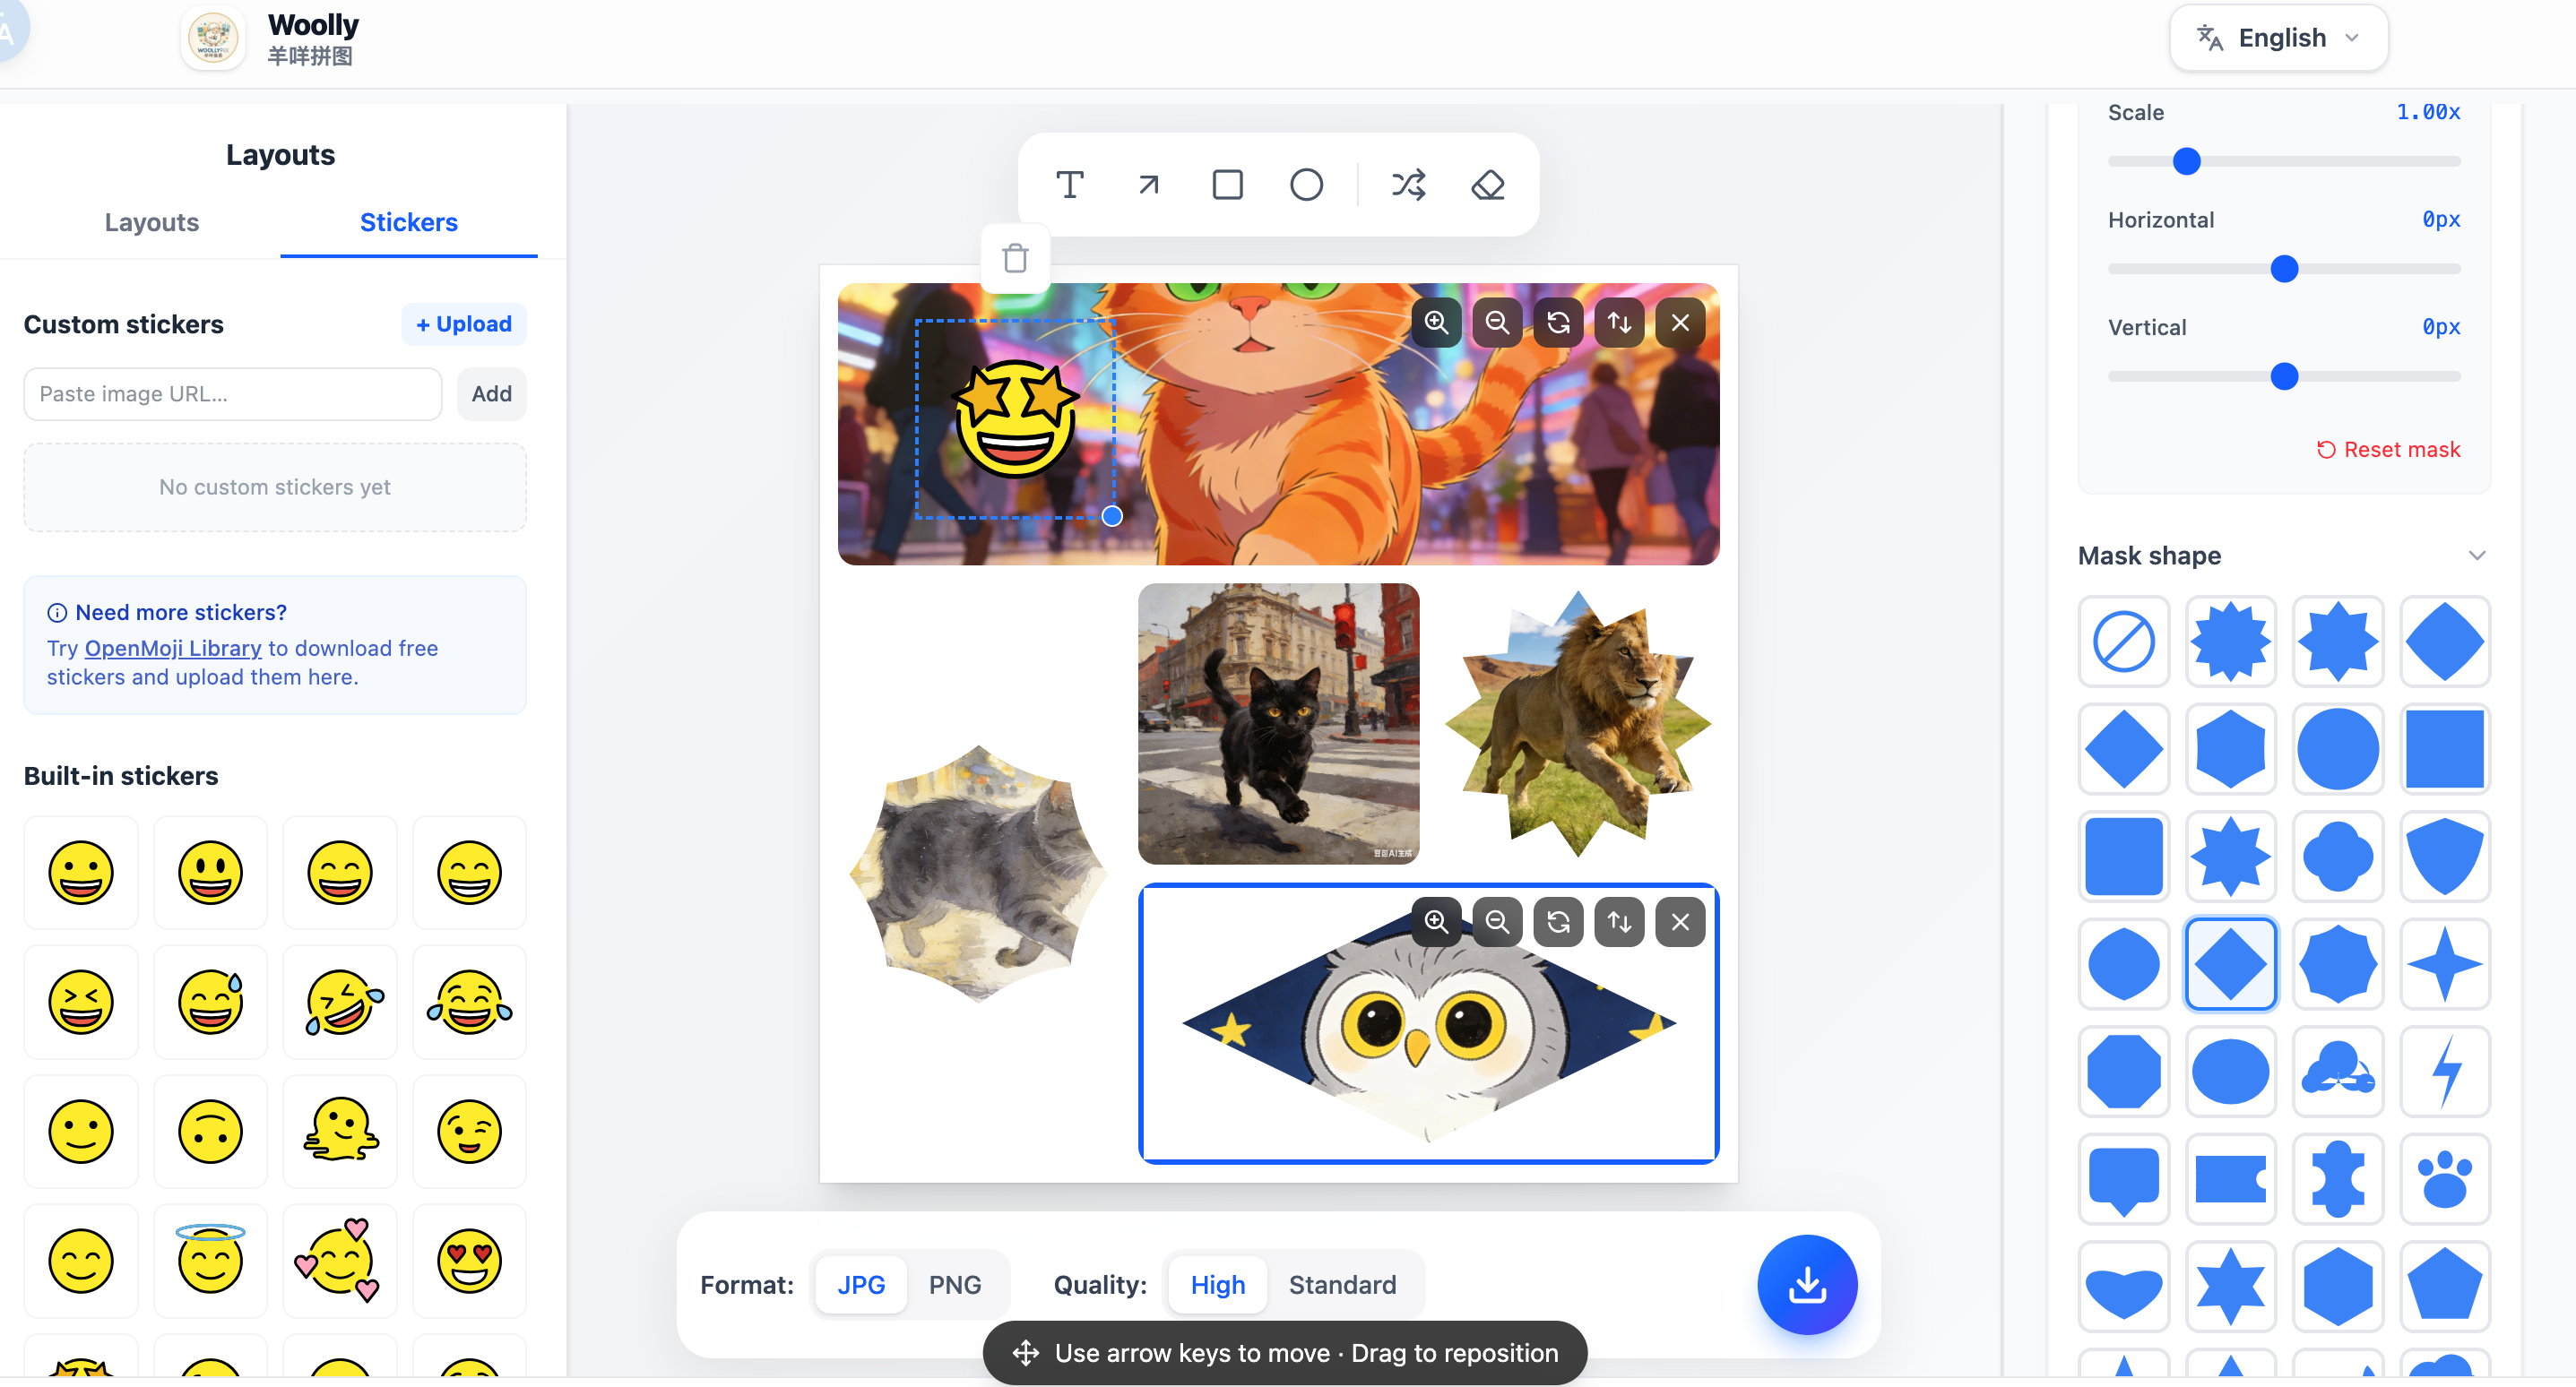The image size is (2576, 1387).
Task: Focus the Paste image URL field
Action: 233,394
